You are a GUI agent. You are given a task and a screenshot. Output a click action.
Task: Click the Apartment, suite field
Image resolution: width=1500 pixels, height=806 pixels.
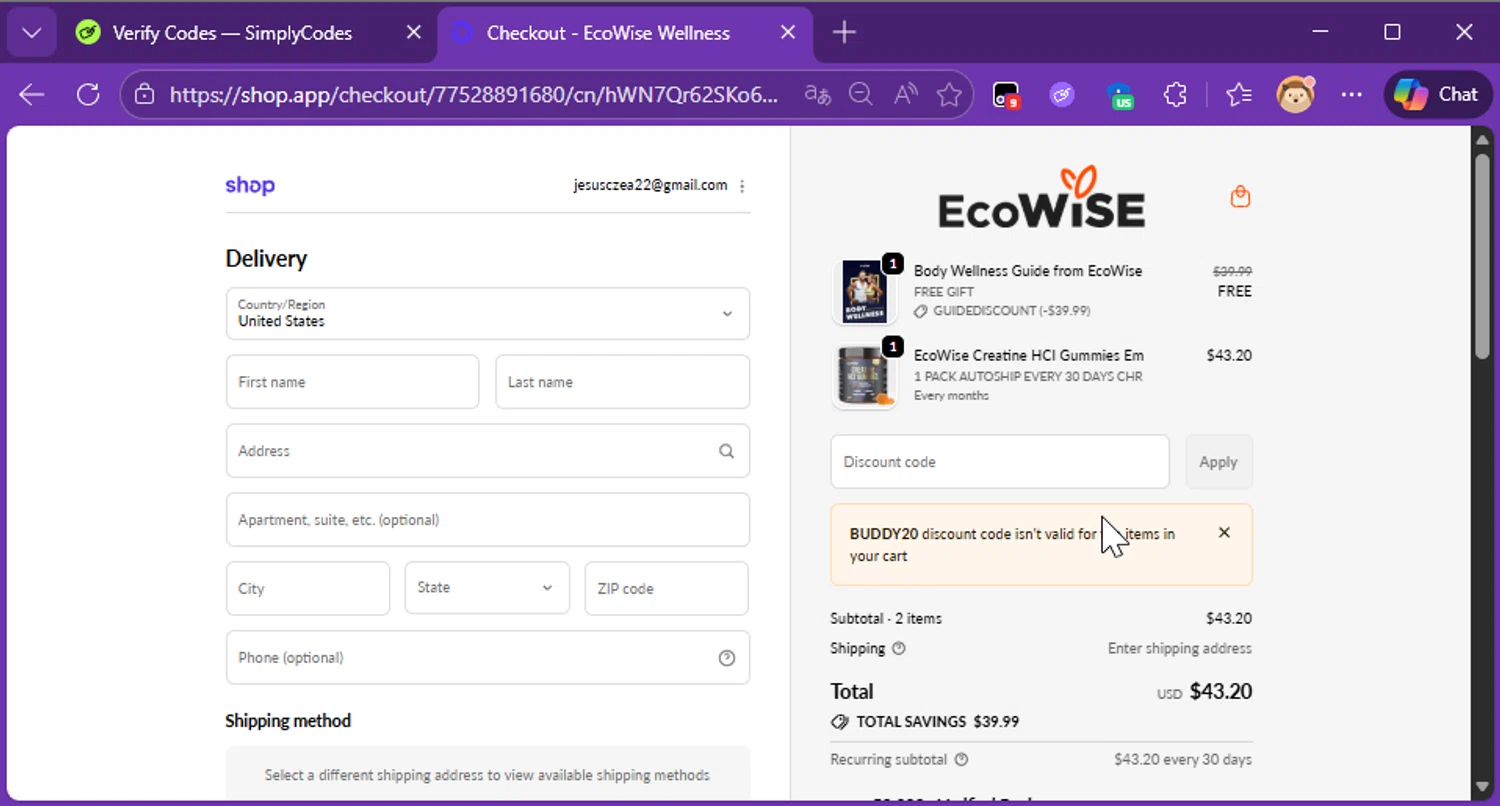[488, 520]
